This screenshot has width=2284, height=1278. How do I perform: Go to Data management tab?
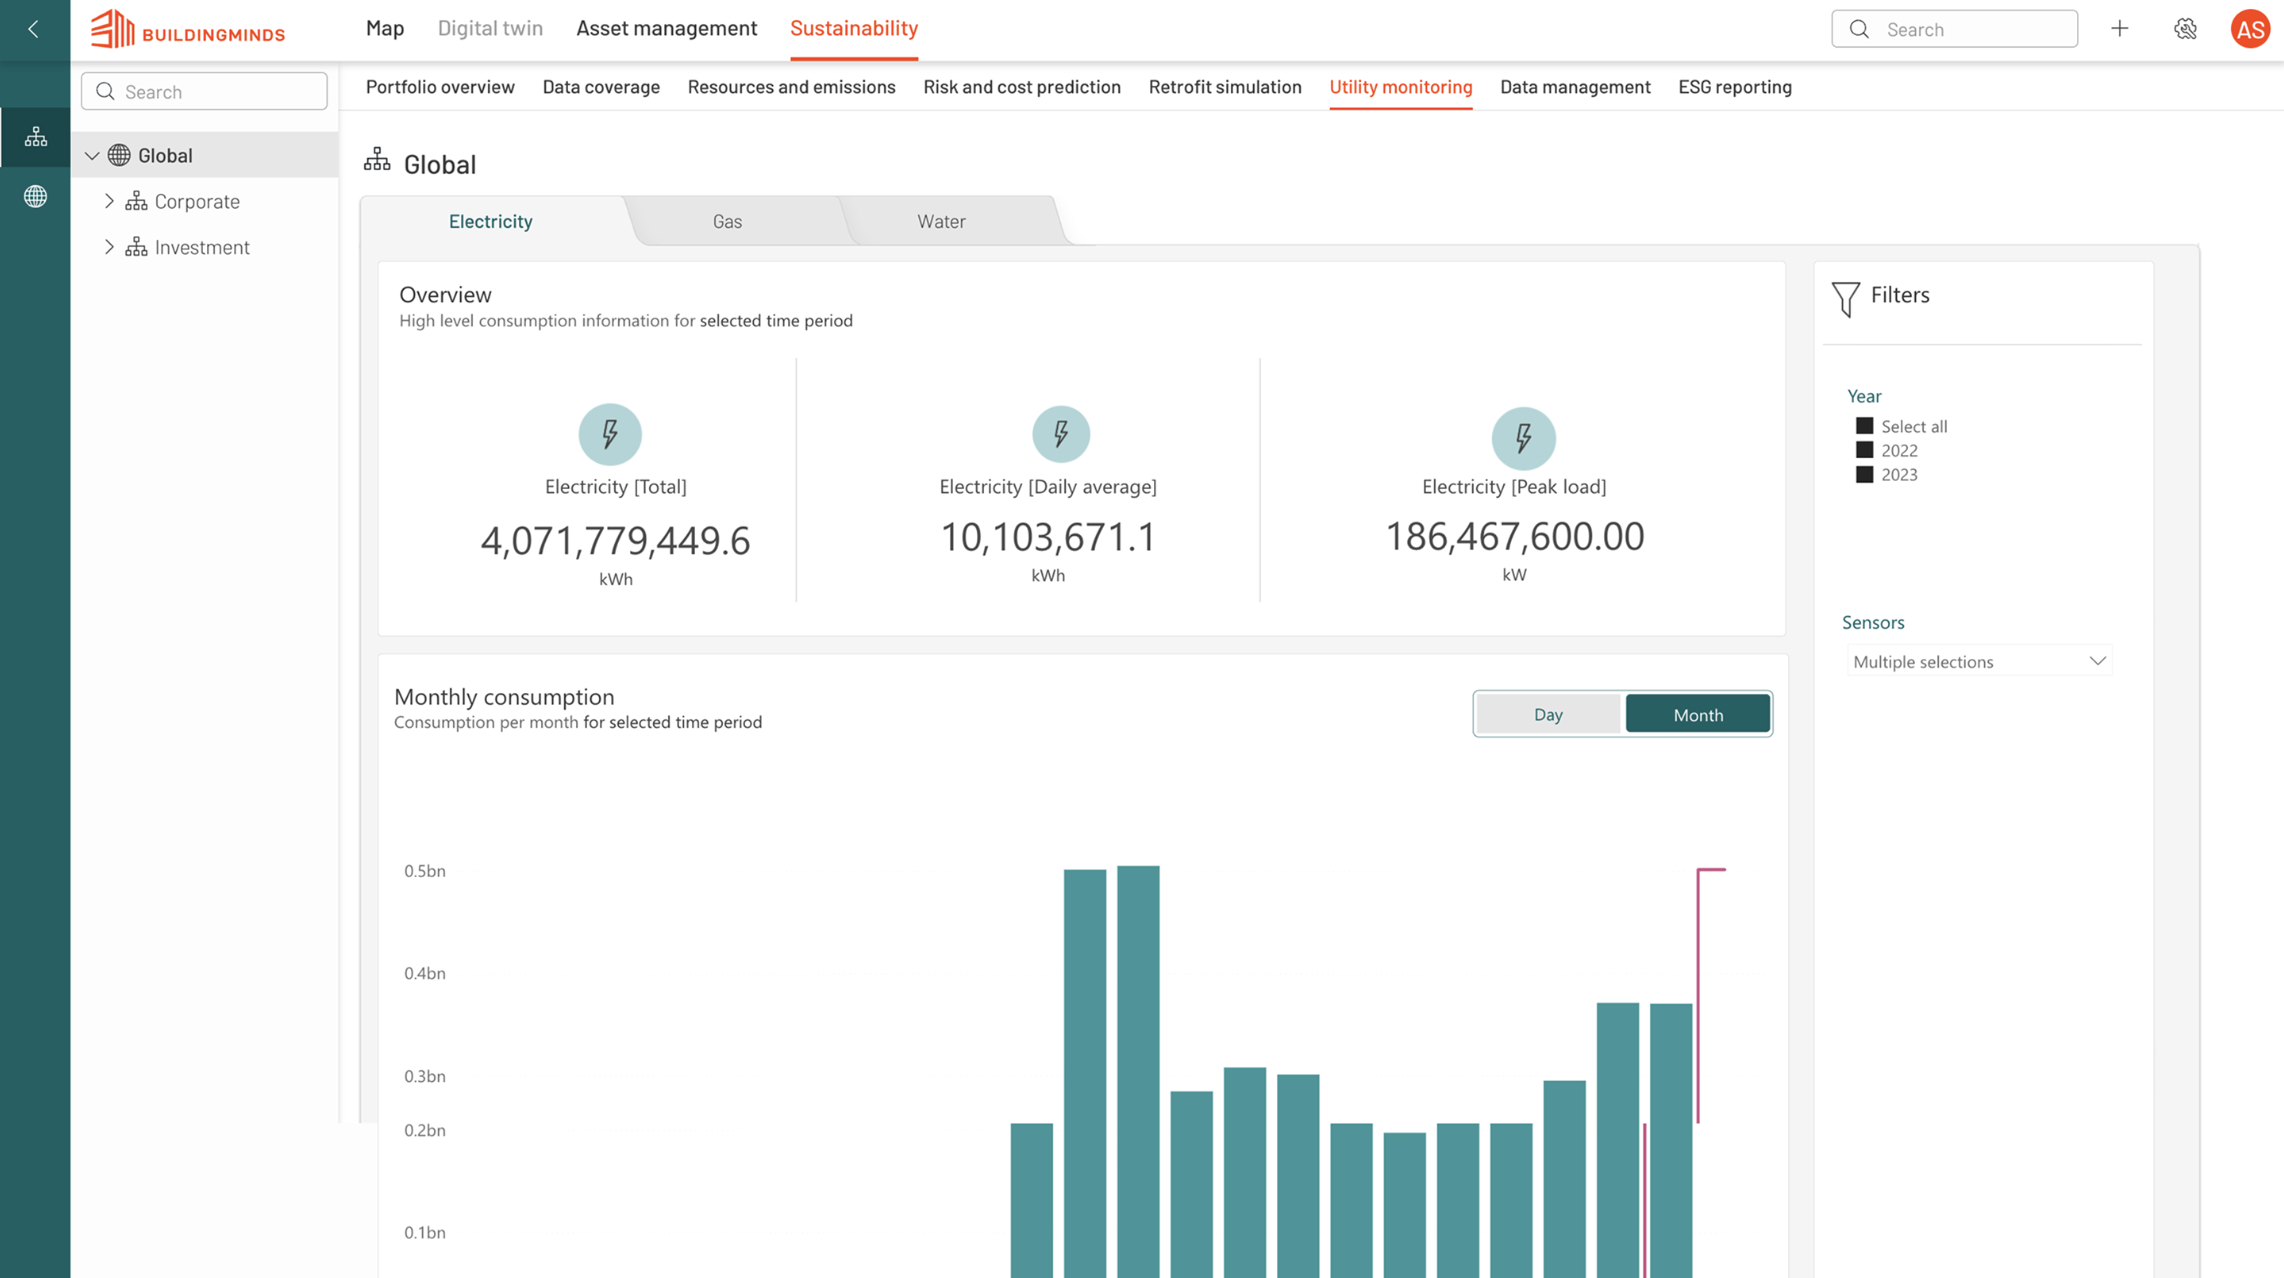[x=1575, y=87]
